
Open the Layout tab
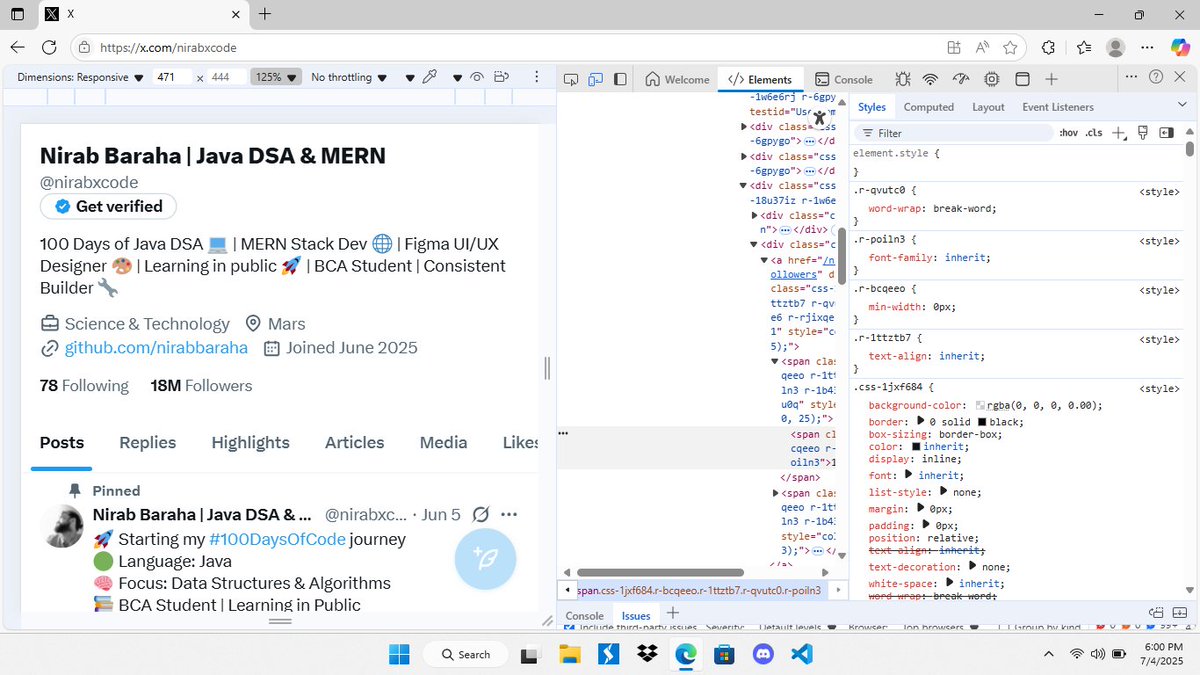(988, 107)
